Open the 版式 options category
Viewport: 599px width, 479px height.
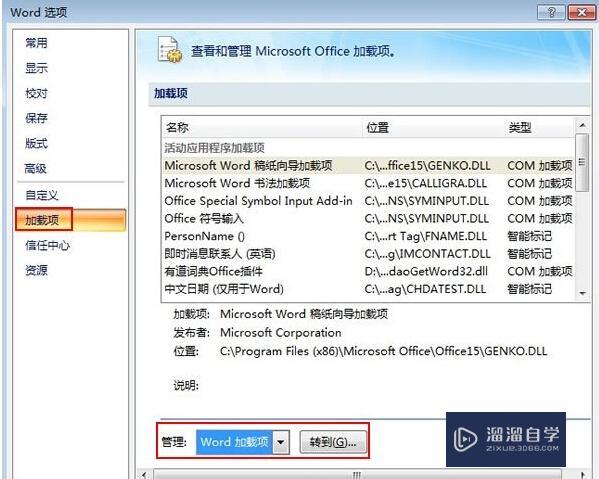tap(36, 143)
